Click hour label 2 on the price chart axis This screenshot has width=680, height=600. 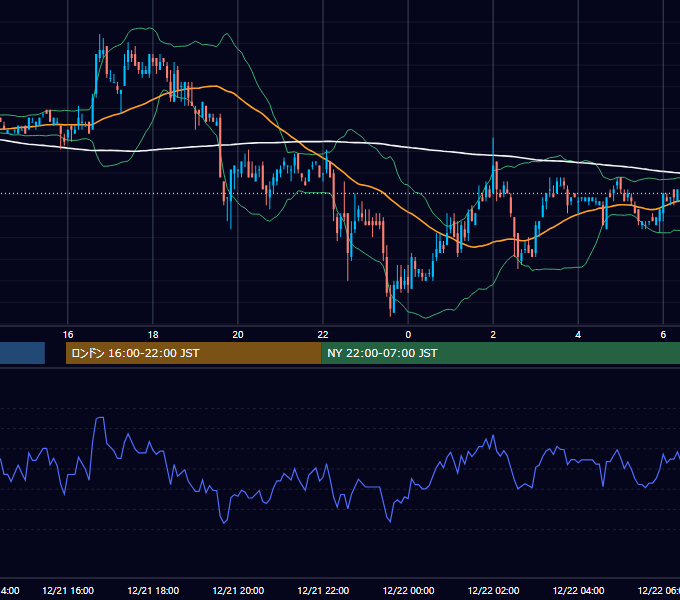[x=493, y=335]
